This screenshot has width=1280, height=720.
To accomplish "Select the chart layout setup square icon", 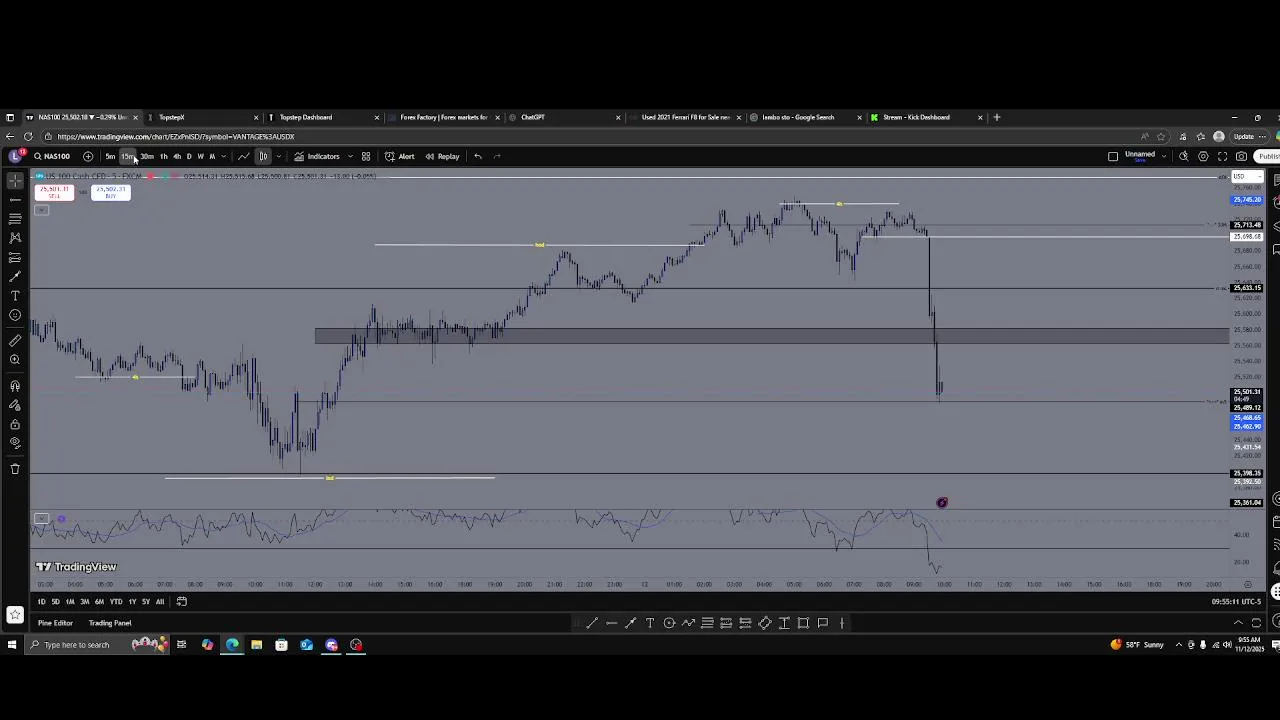I will click(x=1113, y=156).
